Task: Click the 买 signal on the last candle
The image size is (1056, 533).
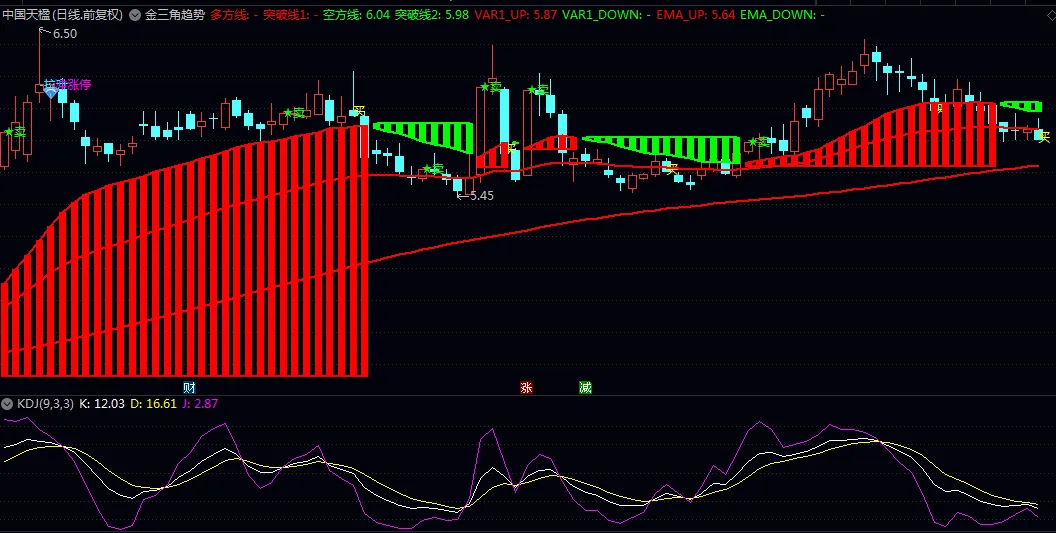Action: coord(1045,137)
